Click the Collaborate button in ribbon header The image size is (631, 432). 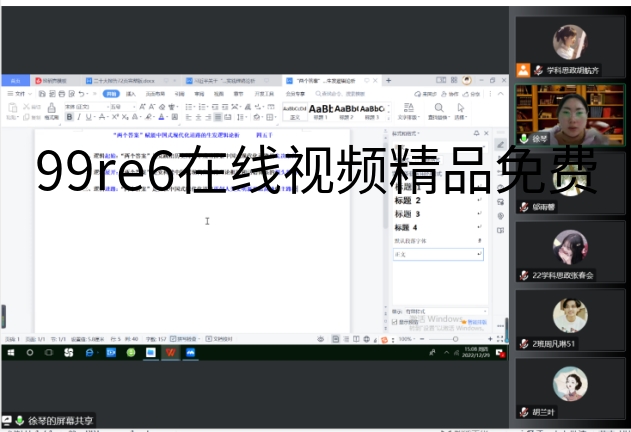(x=450, y=94)
